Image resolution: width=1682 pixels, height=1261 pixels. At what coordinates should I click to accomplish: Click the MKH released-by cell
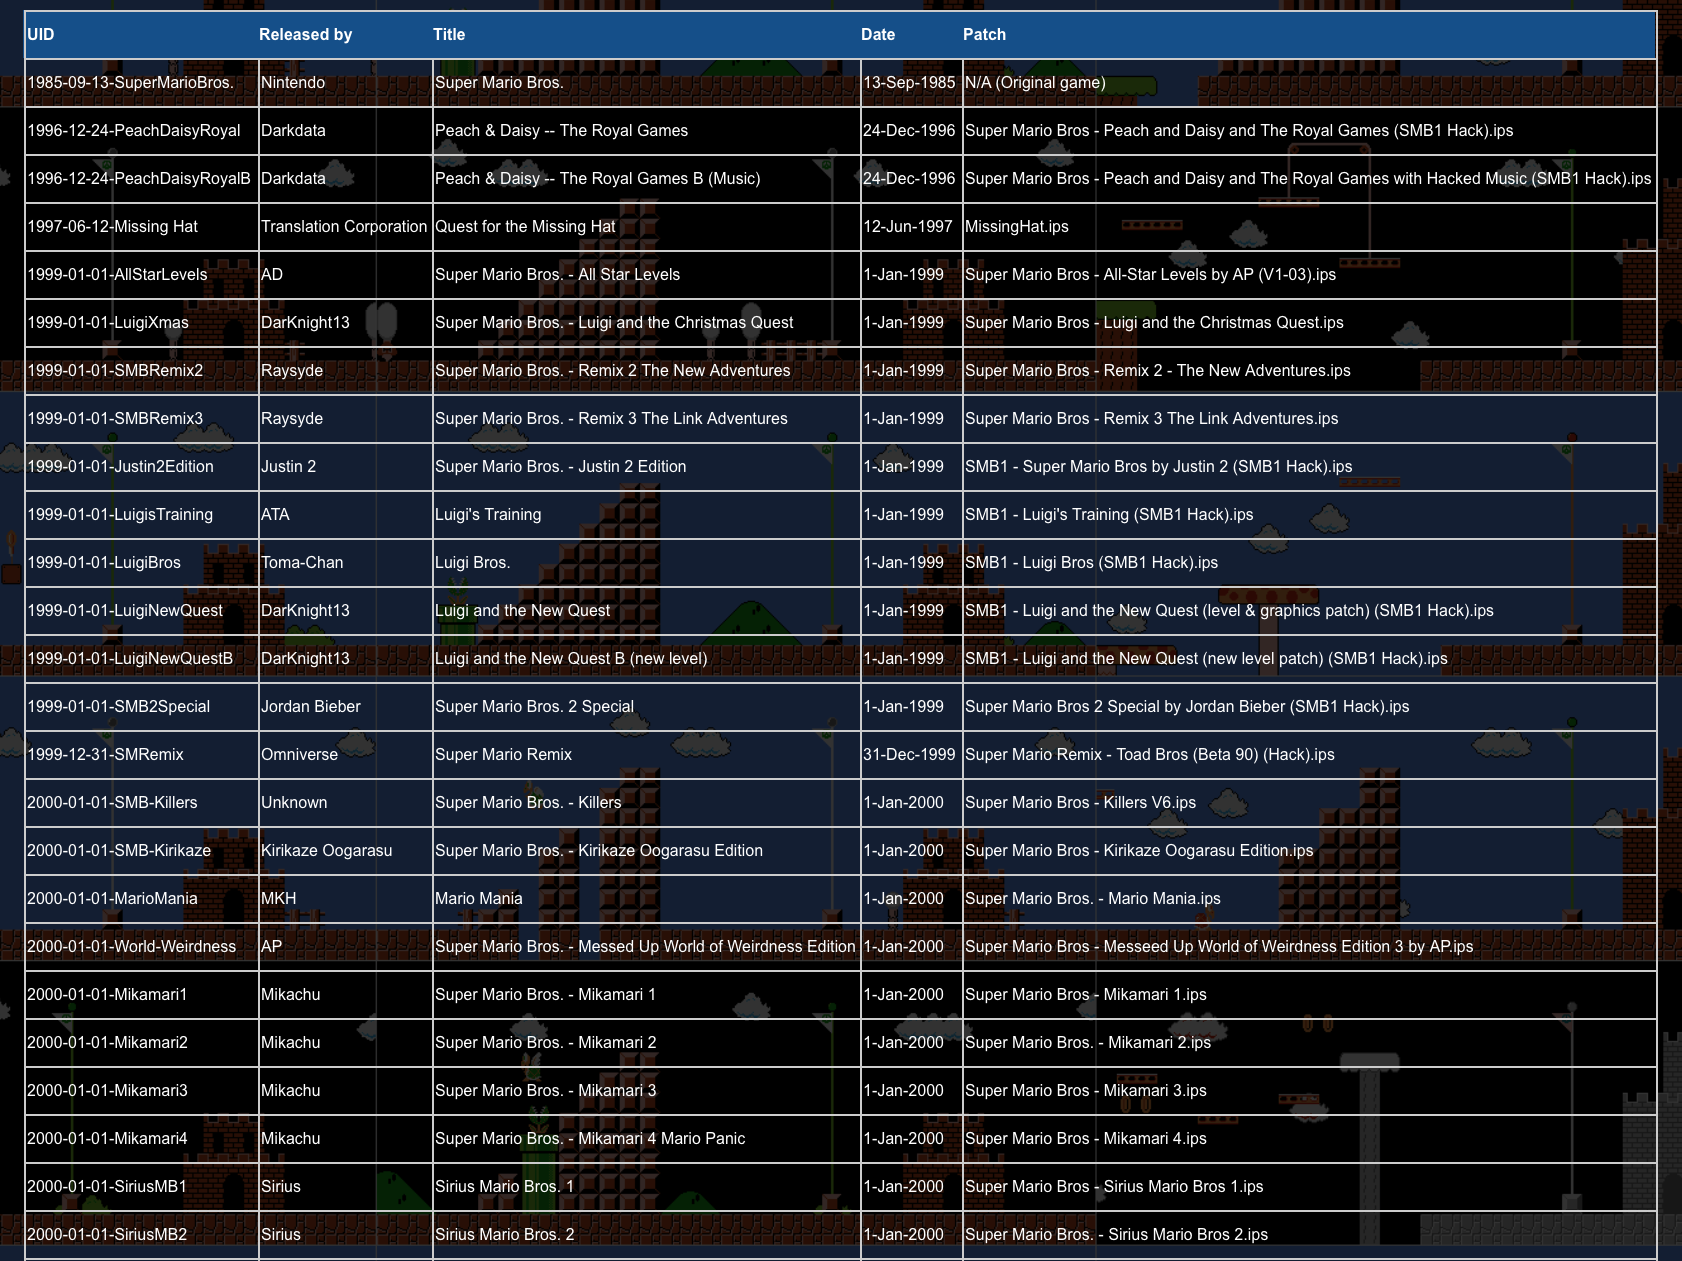(344, 899)
